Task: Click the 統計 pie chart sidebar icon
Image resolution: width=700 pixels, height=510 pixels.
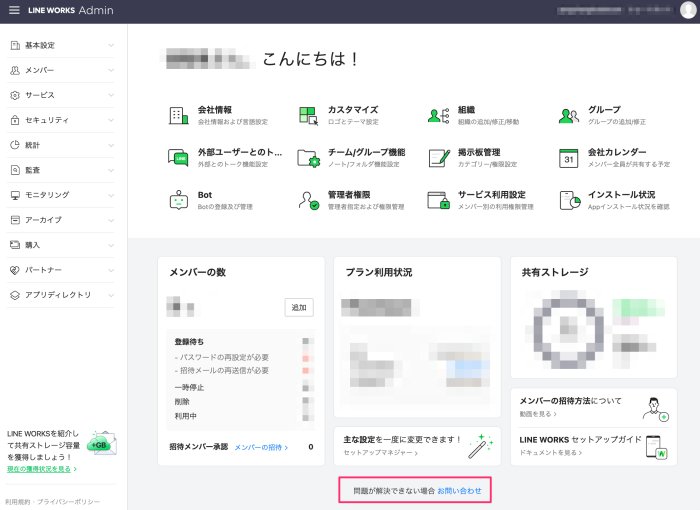Action: (15, 145)
